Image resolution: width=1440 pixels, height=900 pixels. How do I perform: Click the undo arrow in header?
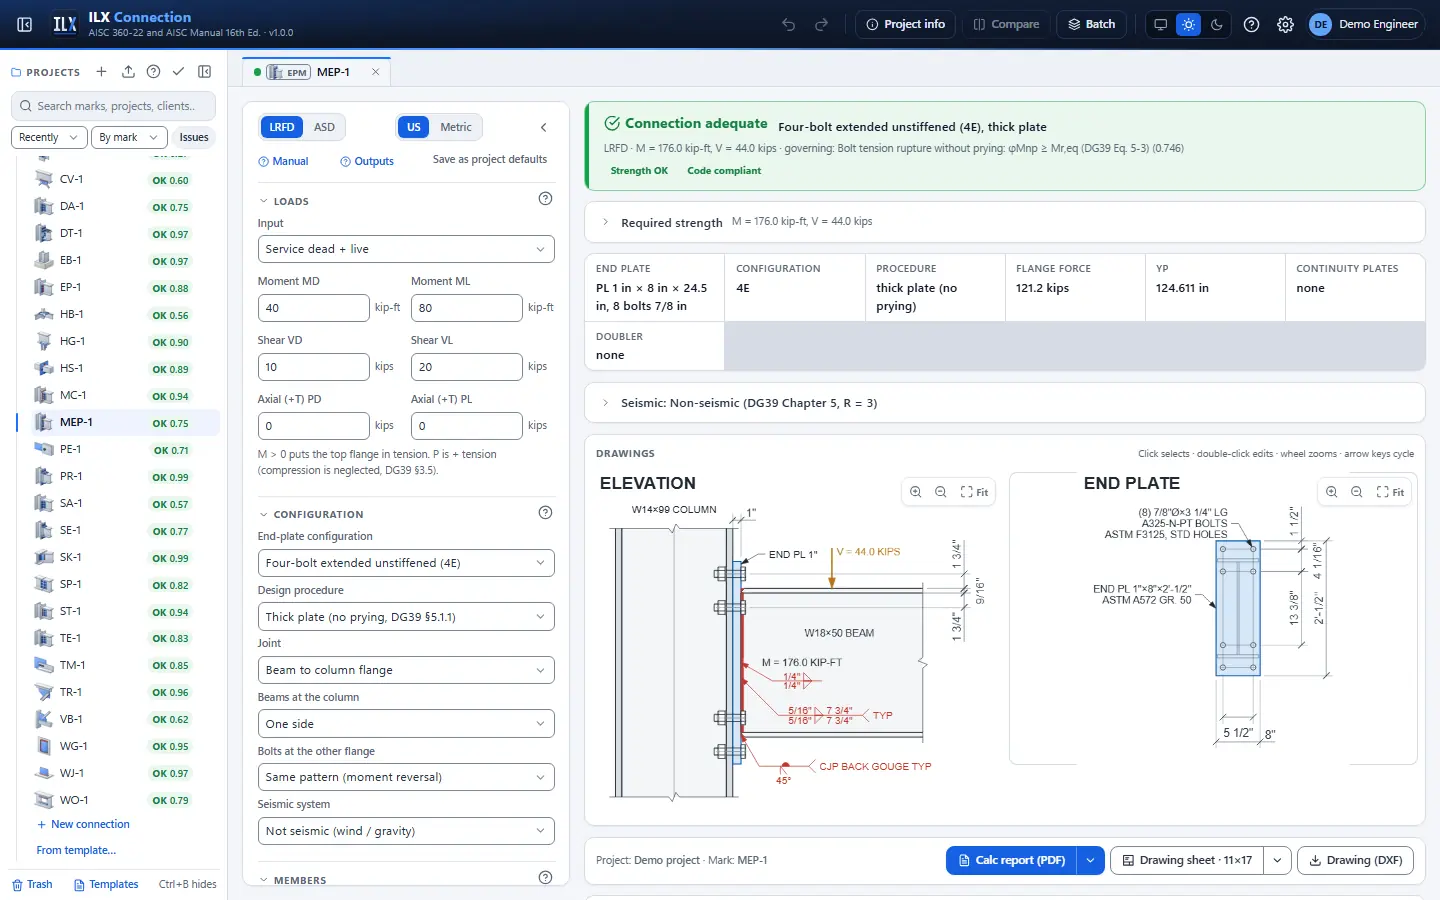click(x=789, y=24)
